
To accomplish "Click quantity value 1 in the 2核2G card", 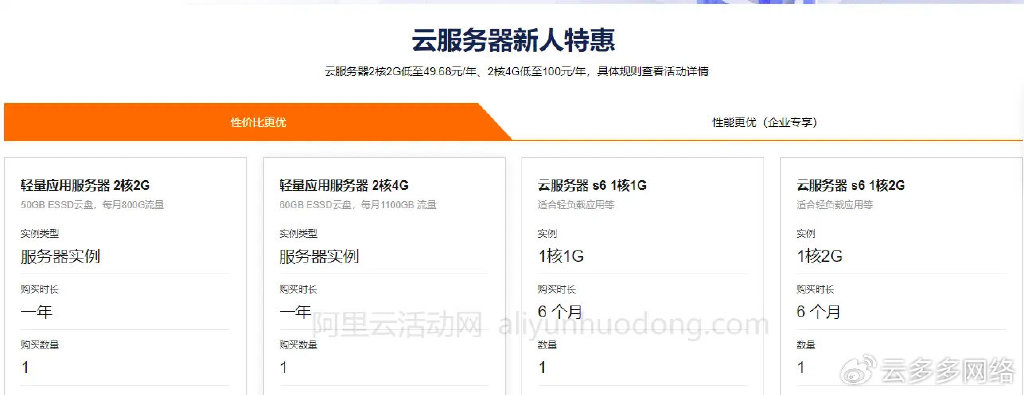I will pos(25,368).
